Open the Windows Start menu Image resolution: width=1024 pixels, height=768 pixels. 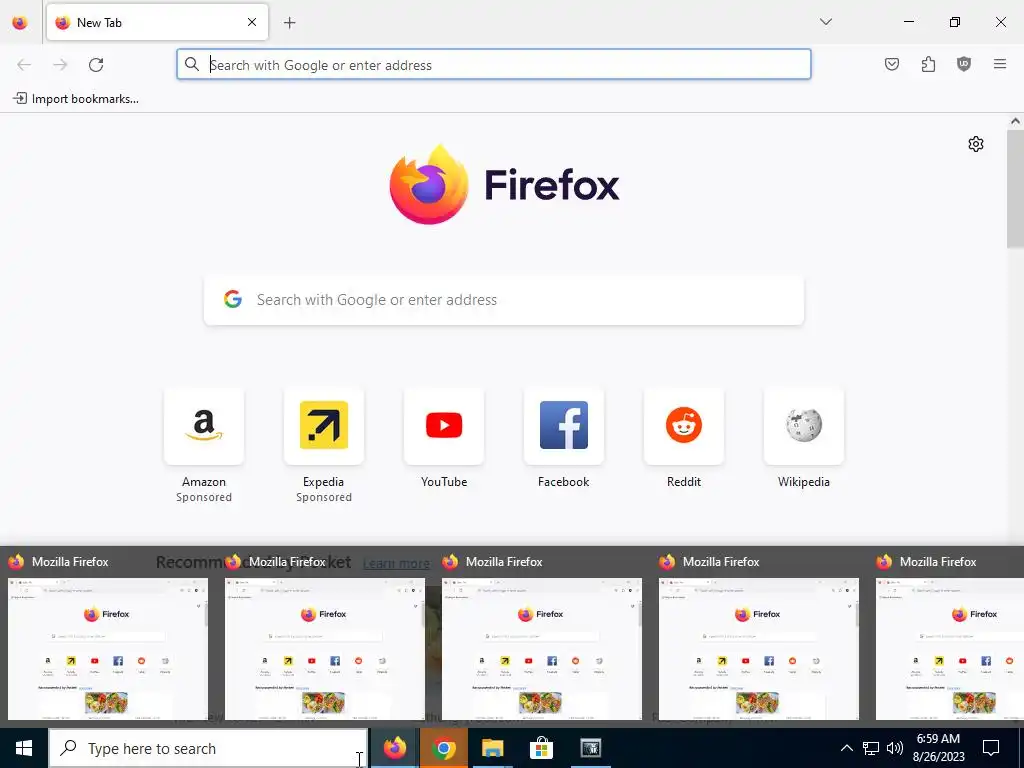click(24, 748)
